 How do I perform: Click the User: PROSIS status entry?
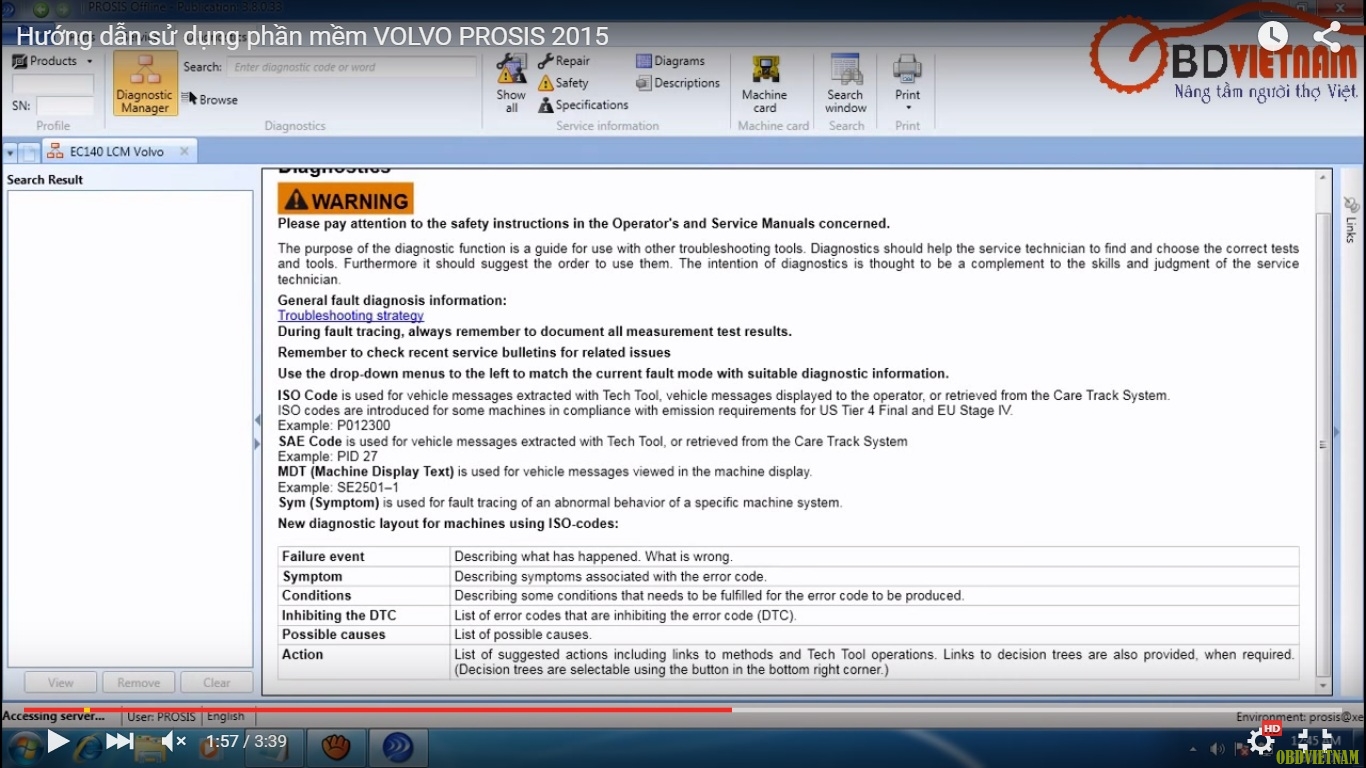pos(161,717)
